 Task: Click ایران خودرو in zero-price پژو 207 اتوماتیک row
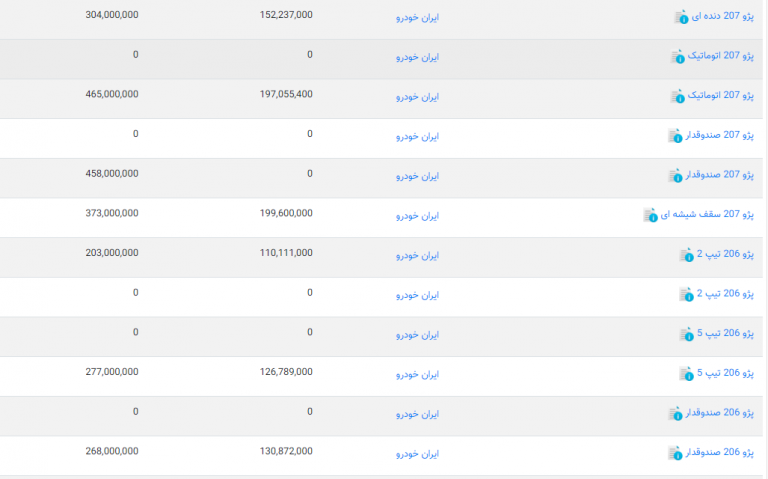point(417,57)
